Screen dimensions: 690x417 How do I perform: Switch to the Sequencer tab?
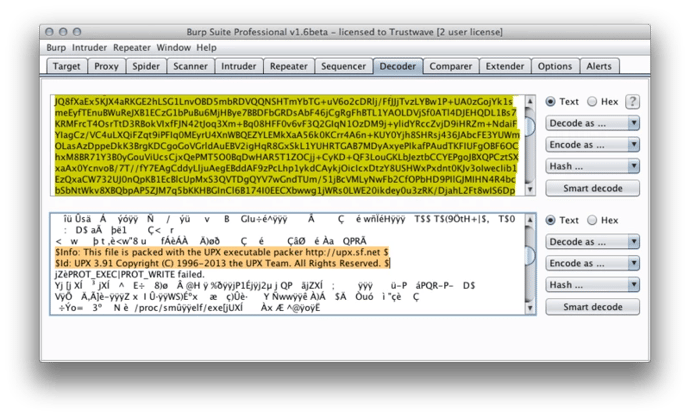tap(343, 66)
